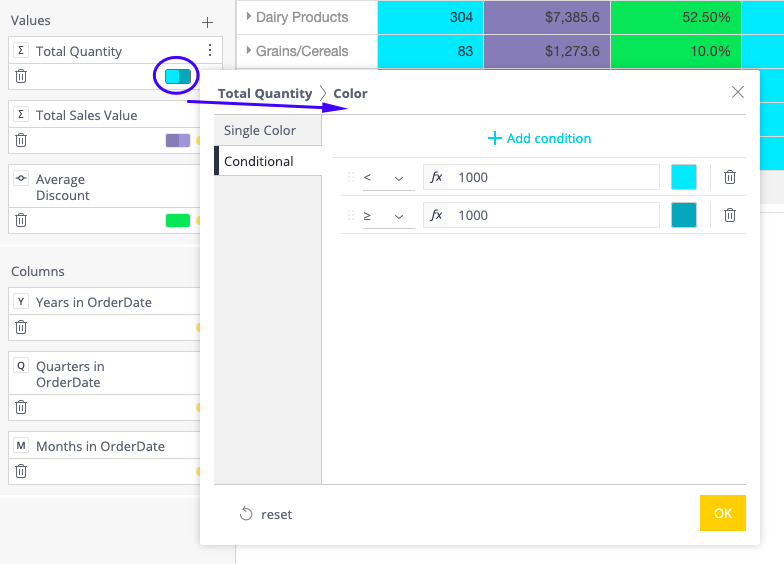Open Total Quantity three-dot options menu
Image resolution: width=784 pixels, height=564 pixels.
(x=210, y=50)
